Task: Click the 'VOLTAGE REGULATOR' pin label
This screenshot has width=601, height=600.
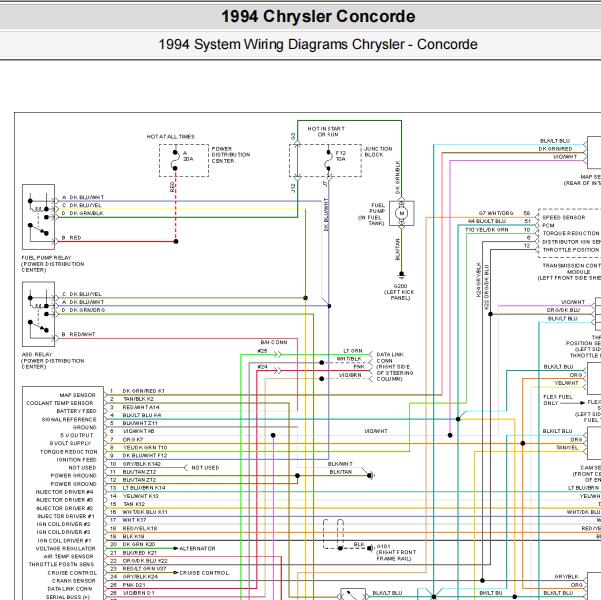Action: point(66,549)
